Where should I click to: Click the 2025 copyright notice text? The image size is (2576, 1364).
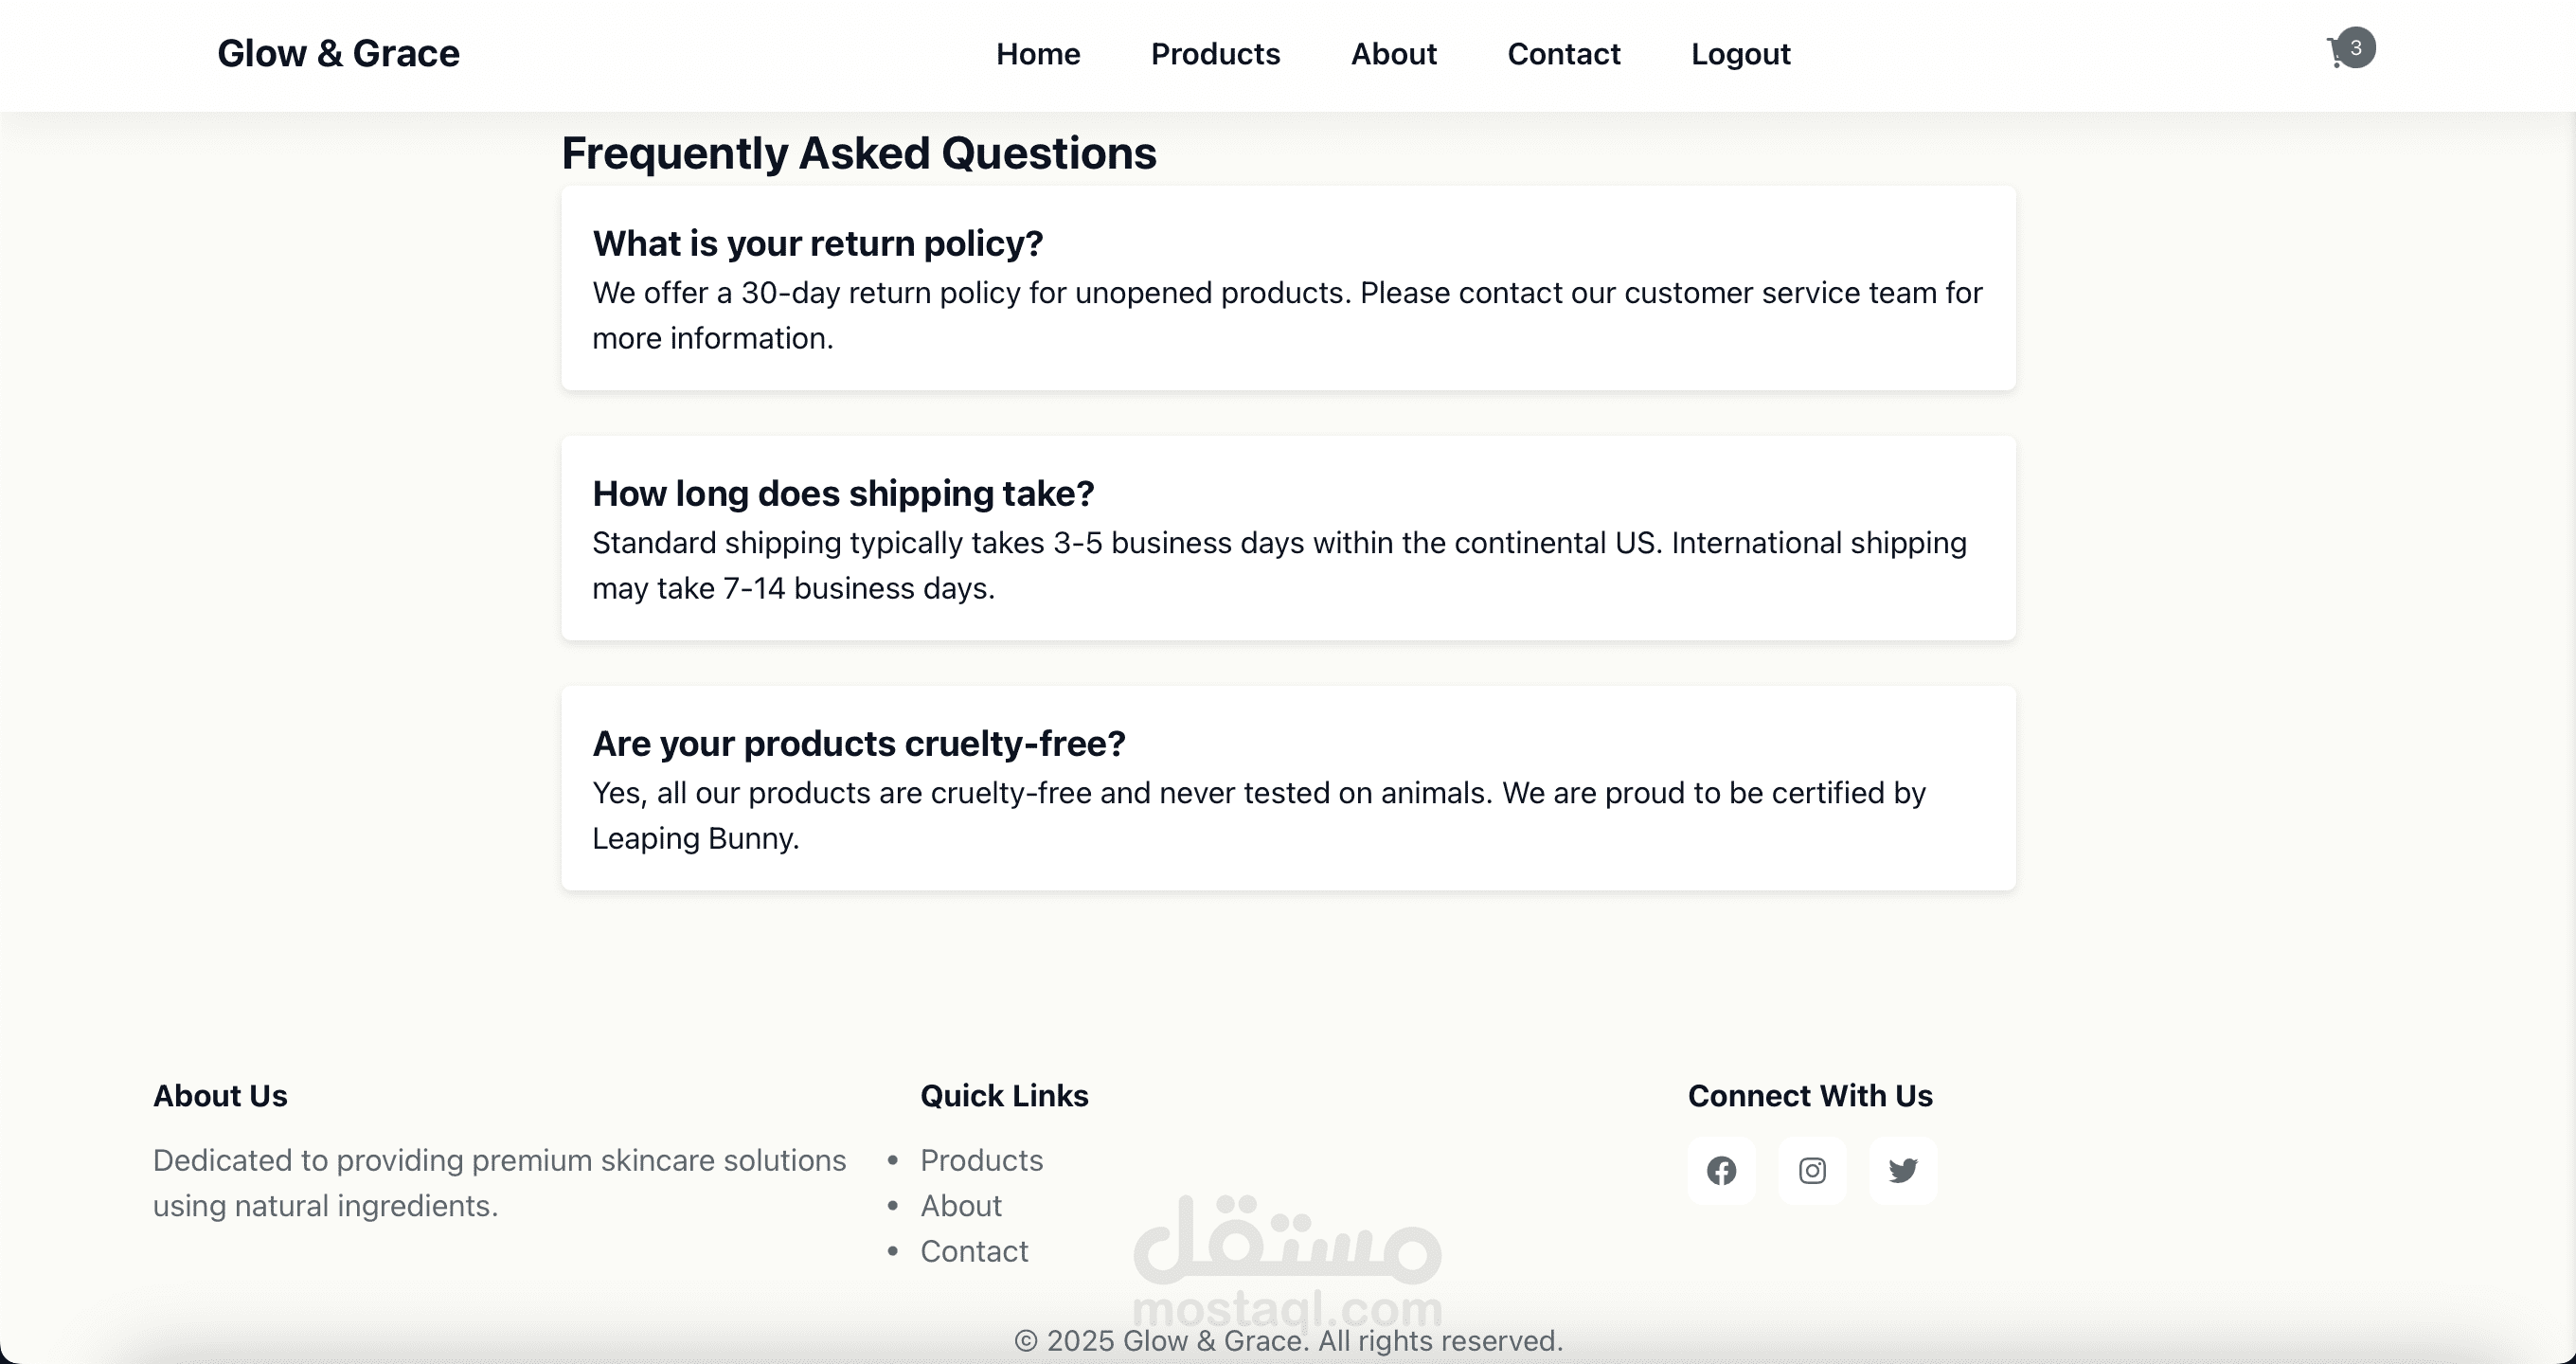pos(1288,1341)
